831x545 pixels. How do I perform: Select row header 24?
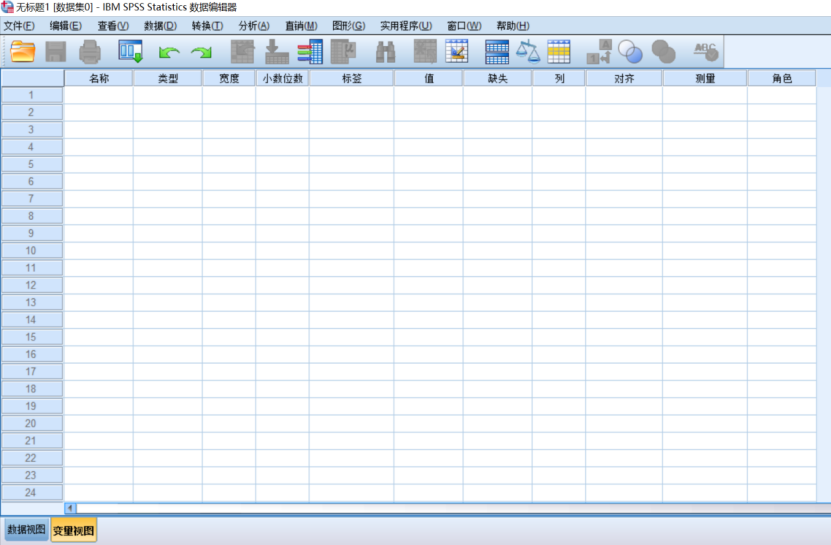click(31, 493)
